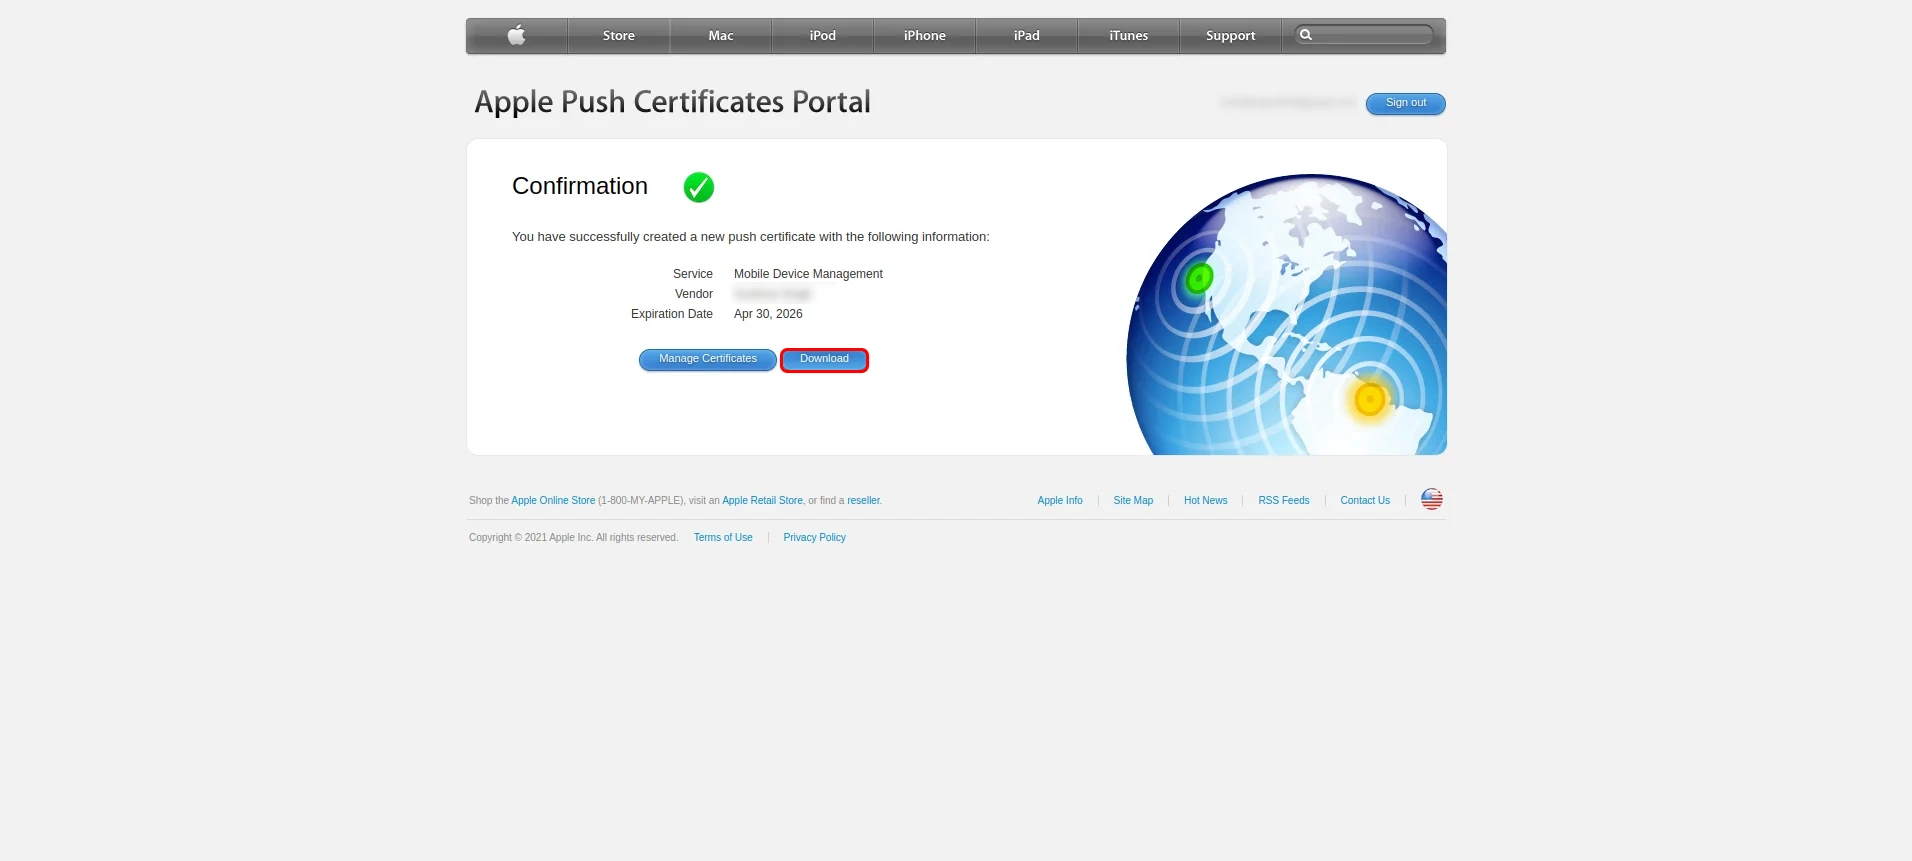This screenshot has height=861, width=1912.
Task: Open the Store menu item
Action: tap(618, 36)
